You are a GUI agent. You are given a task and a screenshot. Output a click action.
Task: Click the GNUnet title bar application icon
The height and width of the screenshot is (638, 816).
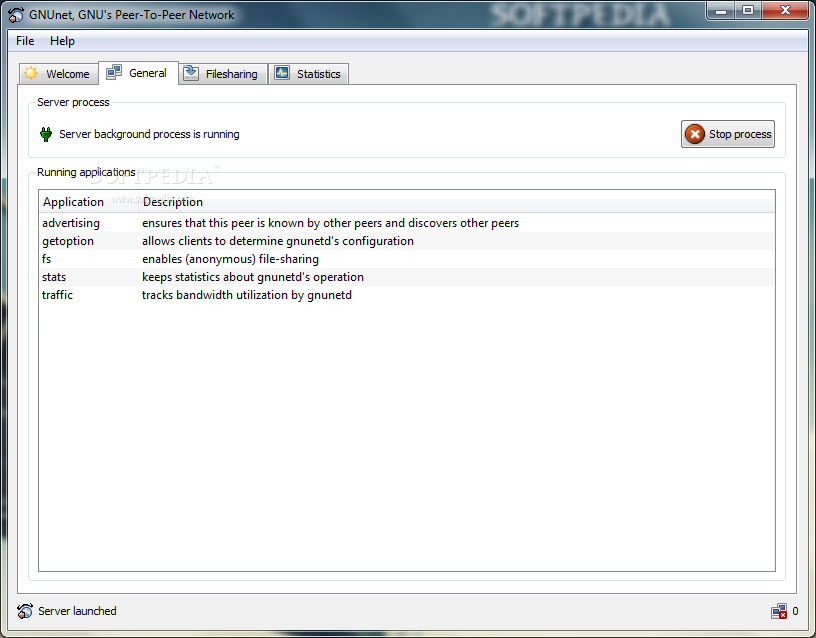pos(16,15)
